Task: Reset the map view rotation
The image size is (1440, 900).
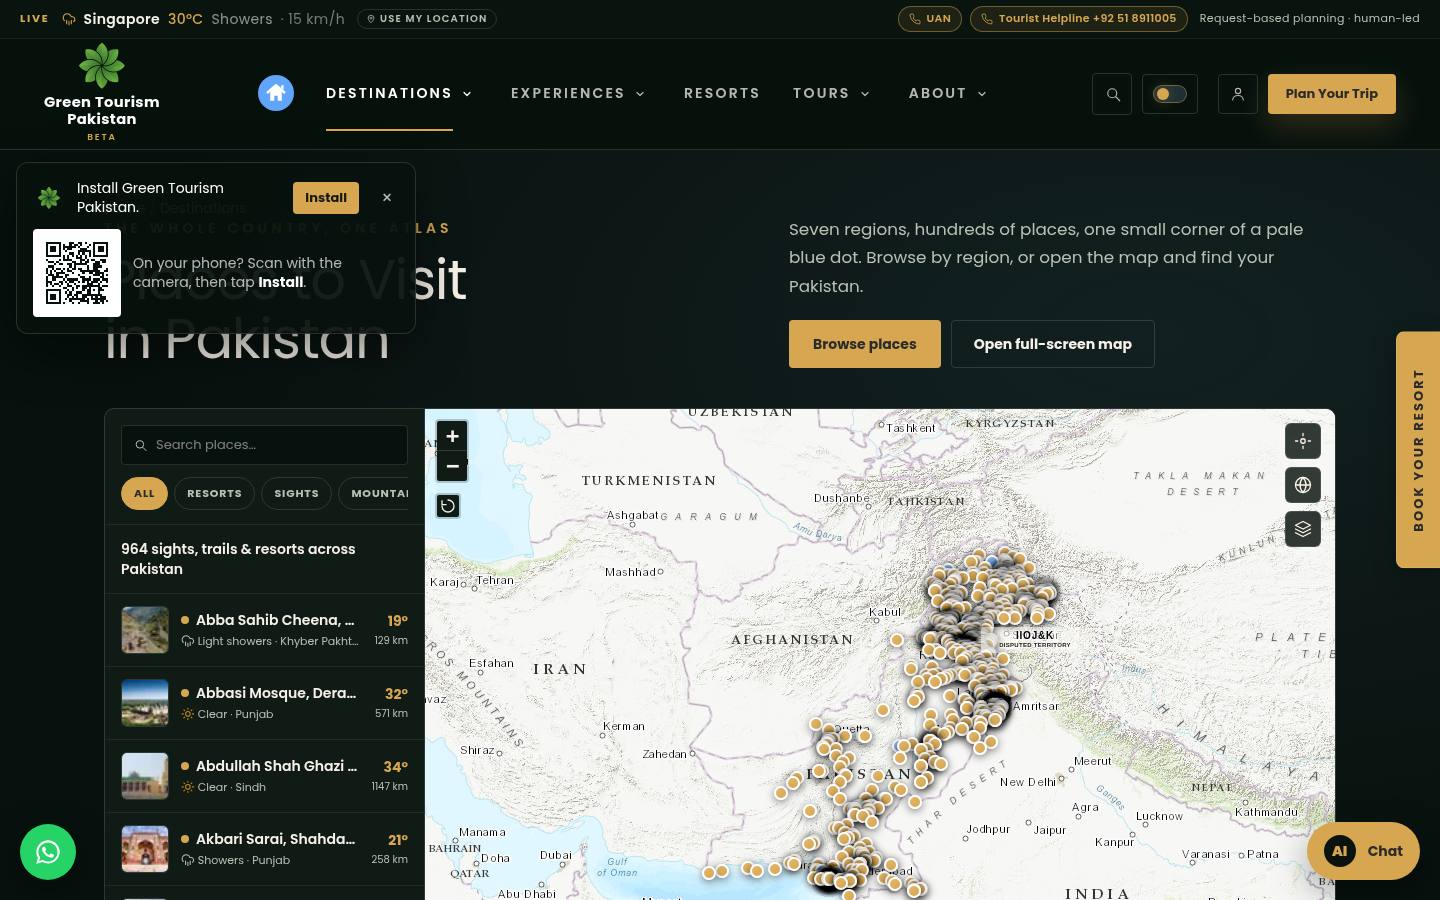Action: point(448,506)
